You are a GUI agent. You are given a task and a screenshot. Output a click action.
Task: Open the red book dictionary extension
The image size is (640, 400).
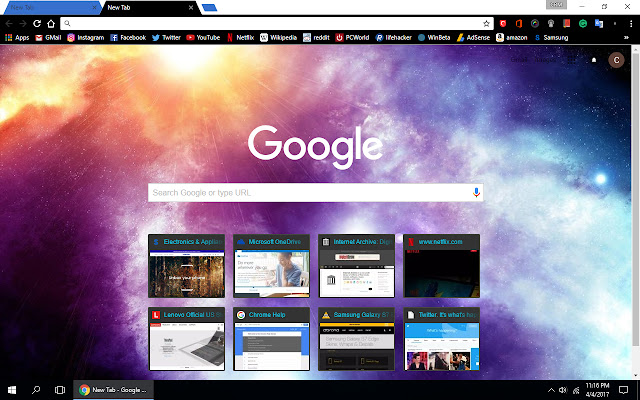coord(567,24)
